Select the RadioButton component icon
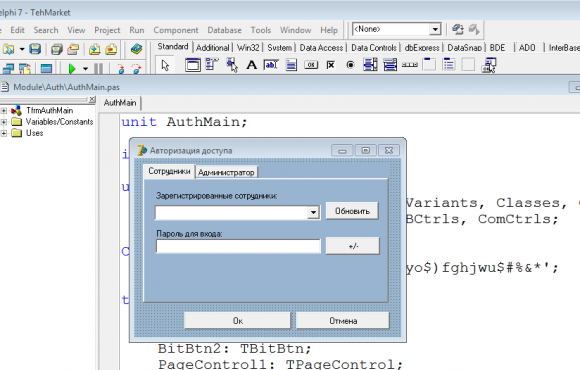 tap(350, 65)
